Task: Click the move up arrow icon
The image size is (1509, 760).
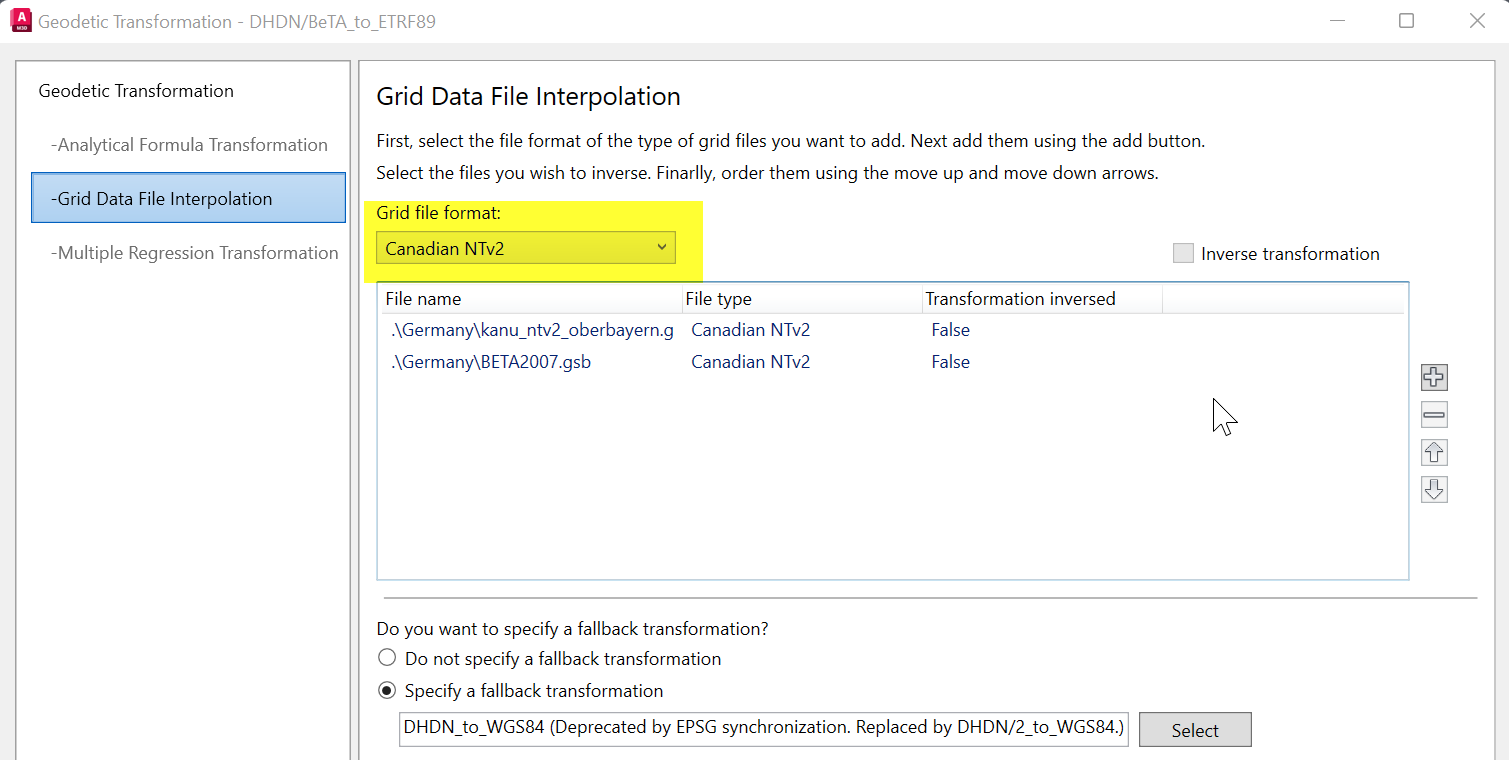Action: (x=1434, y=452)
